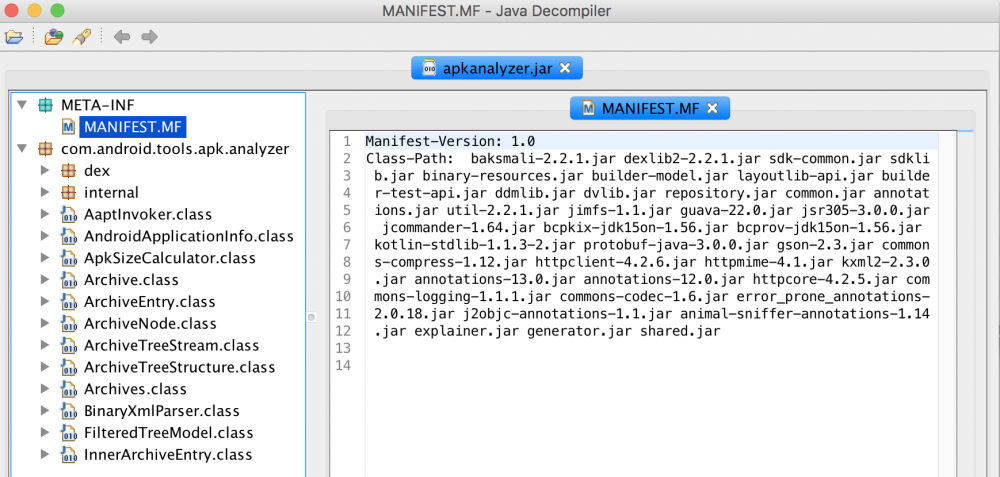This screenshot has width=1000, height=477.
Task: Select AaptInvoker.class in the tree
Action: pyautogui.click(x=148, y=214)
